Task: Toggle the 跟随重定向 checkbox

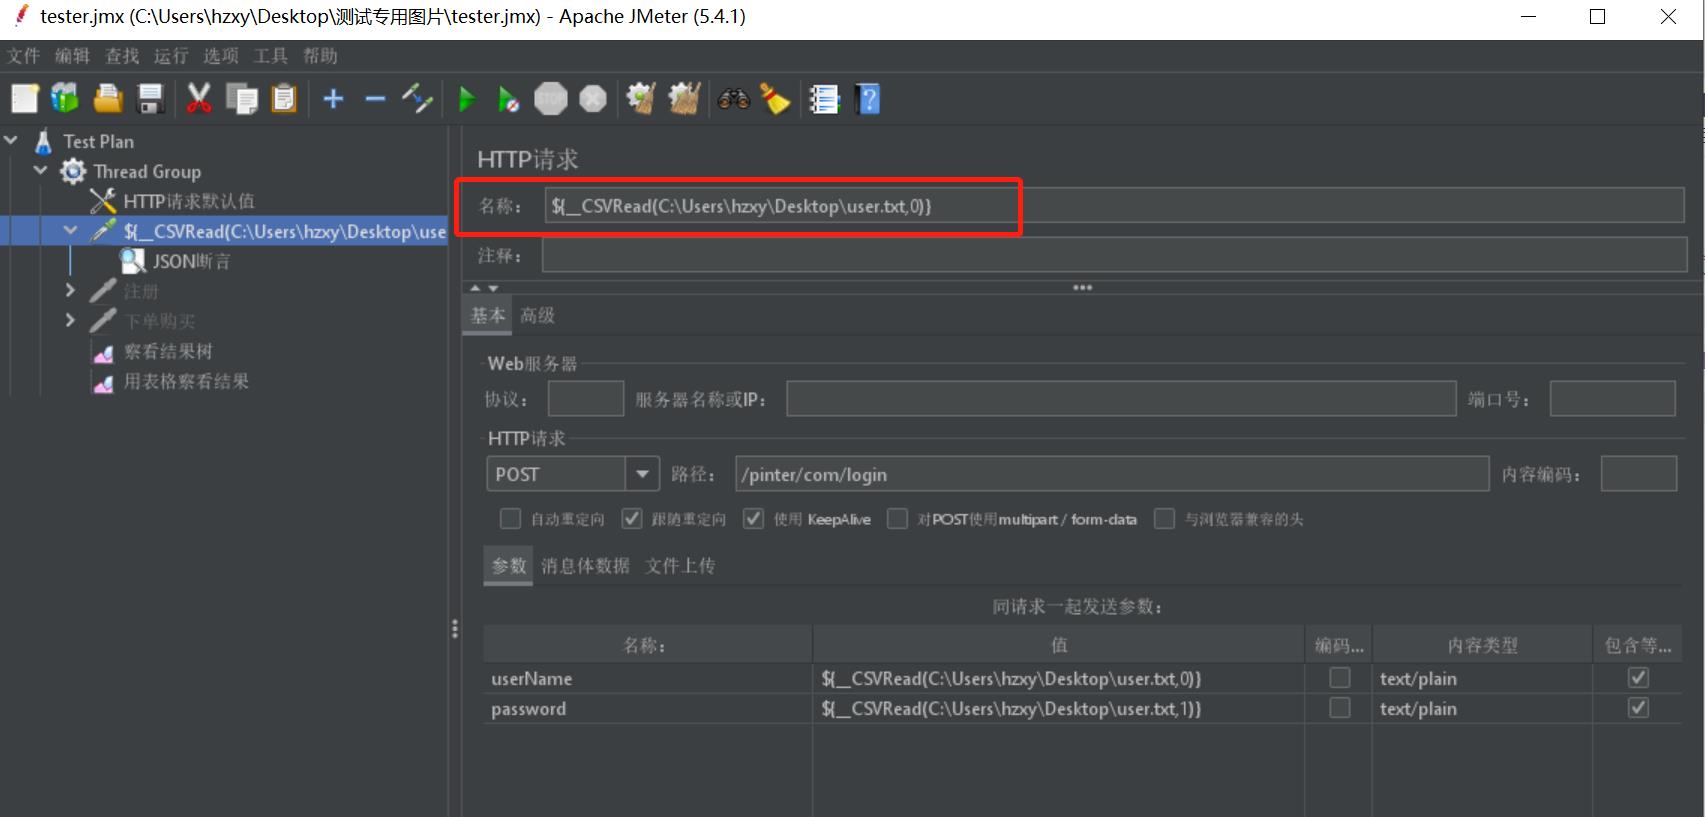Action: 631,518
